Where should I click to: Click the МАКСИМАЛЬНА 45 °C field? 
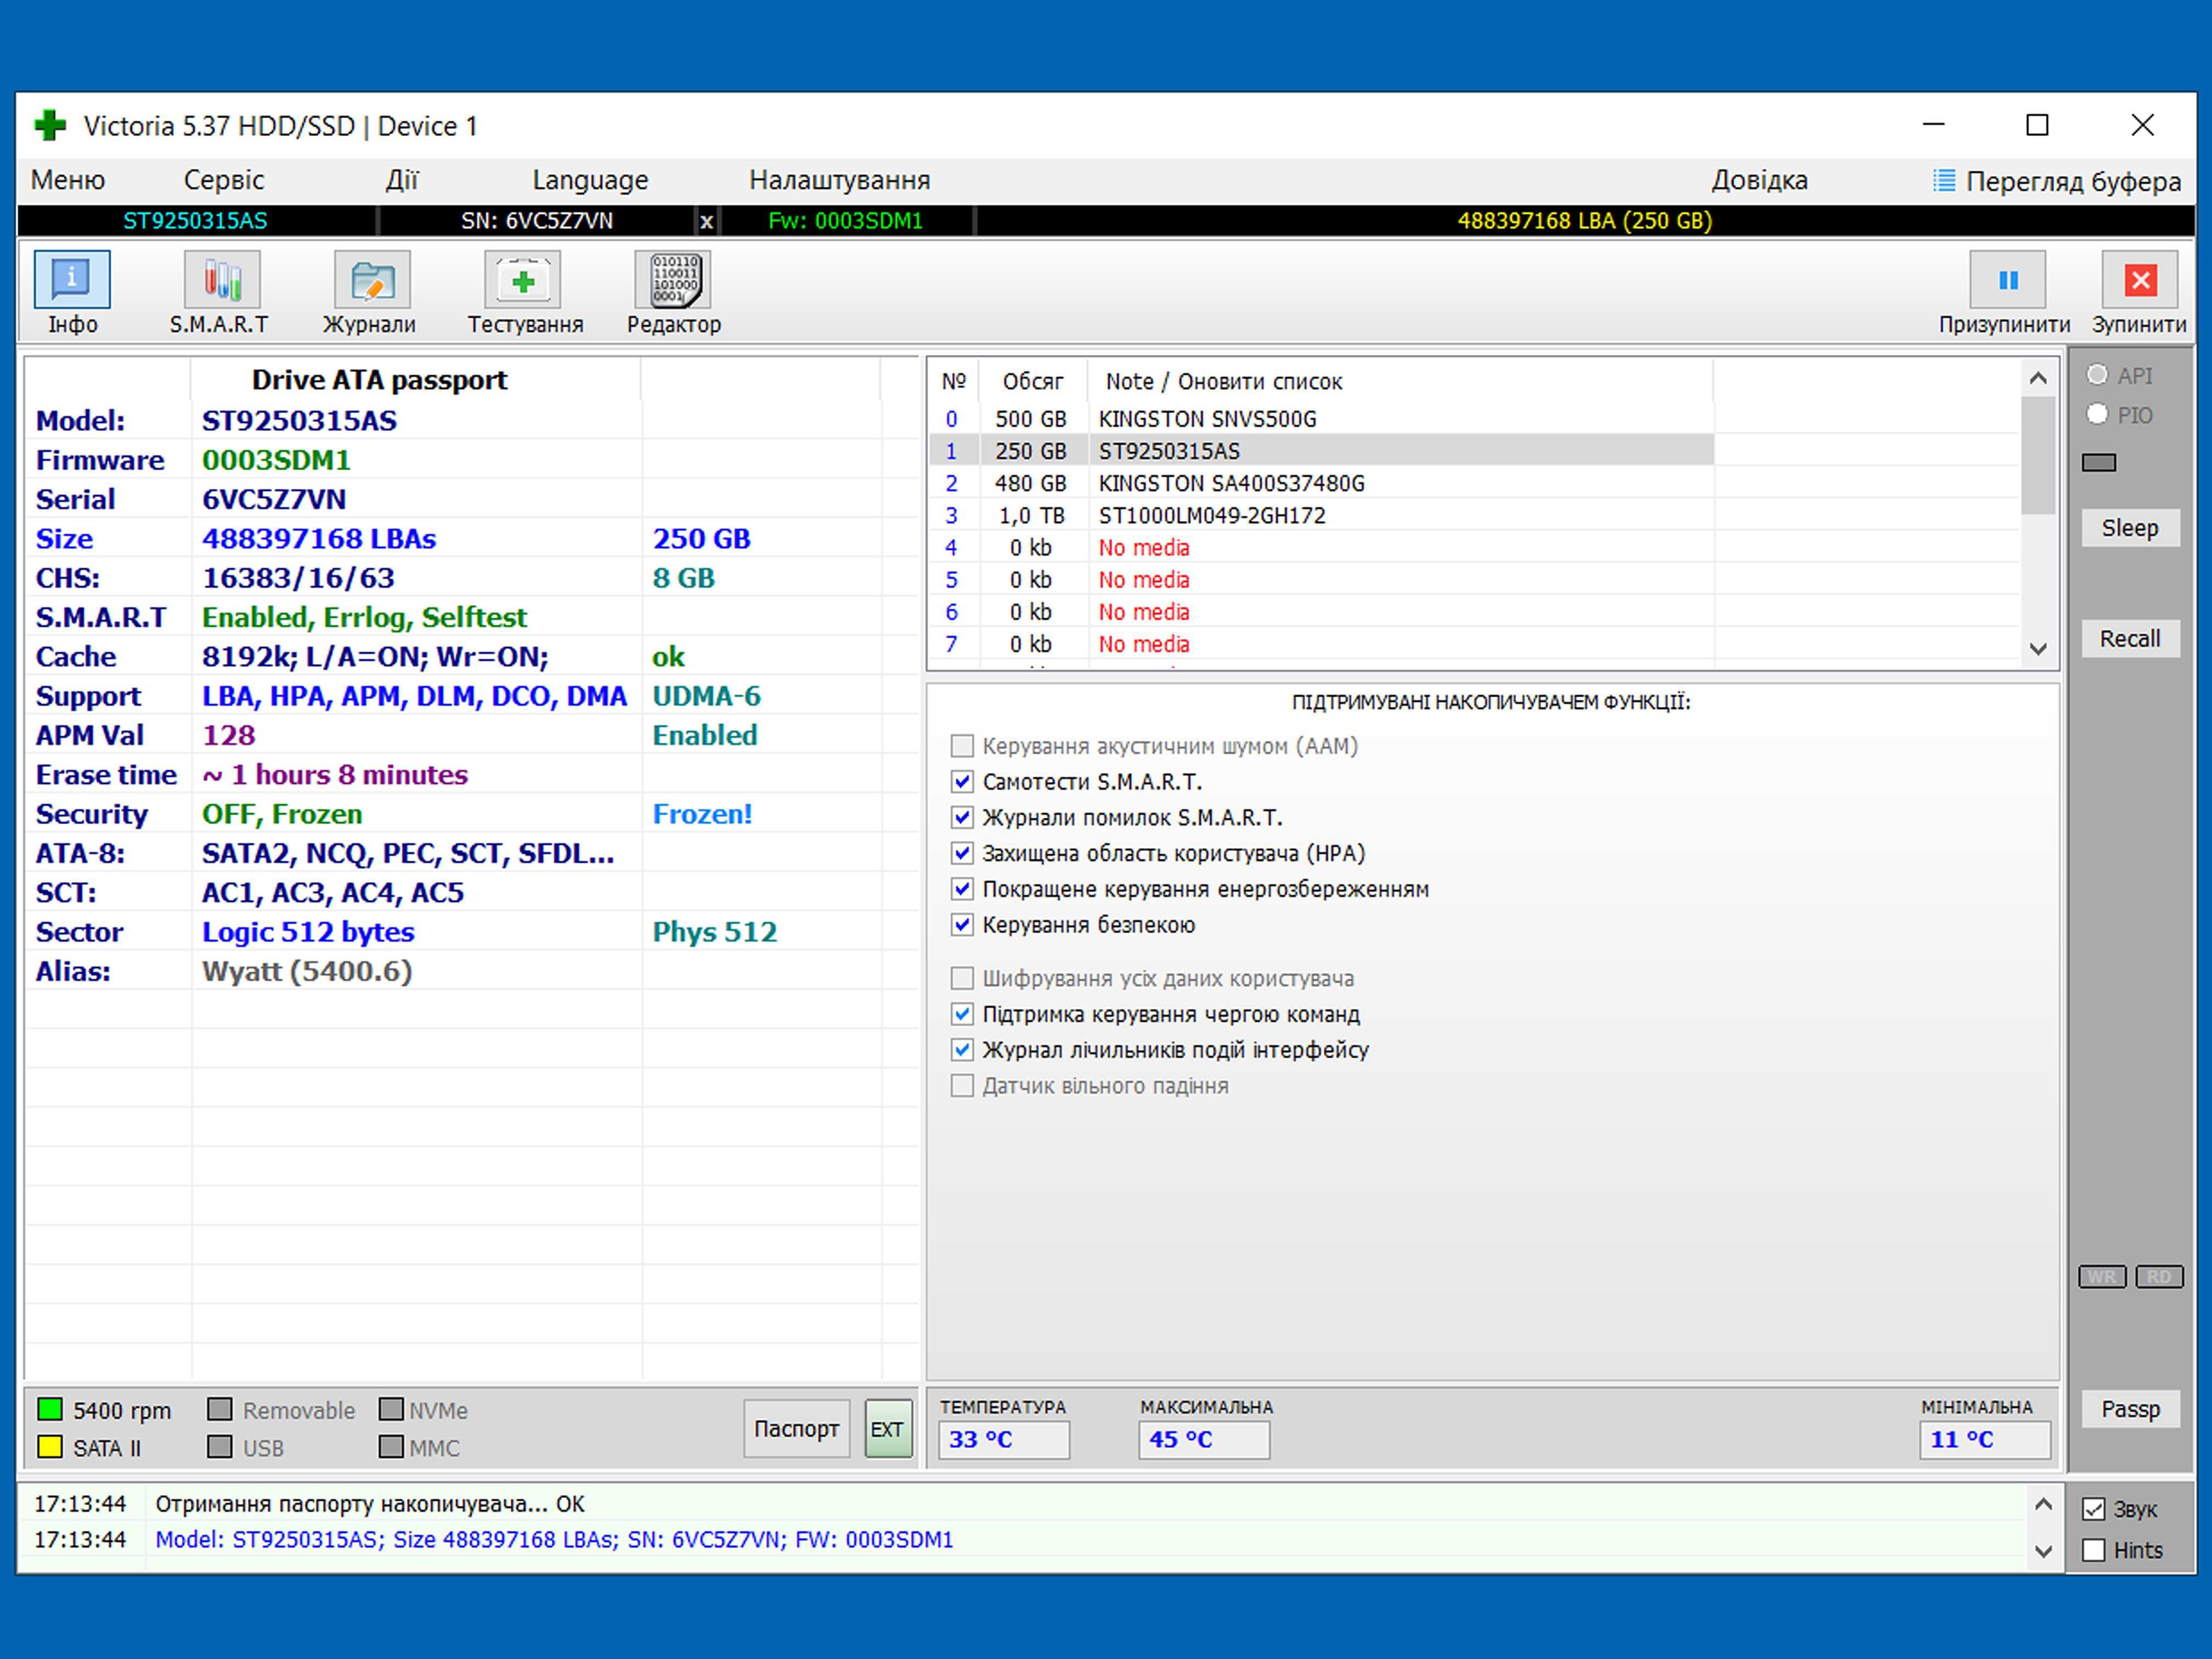pos(1204,1440)
